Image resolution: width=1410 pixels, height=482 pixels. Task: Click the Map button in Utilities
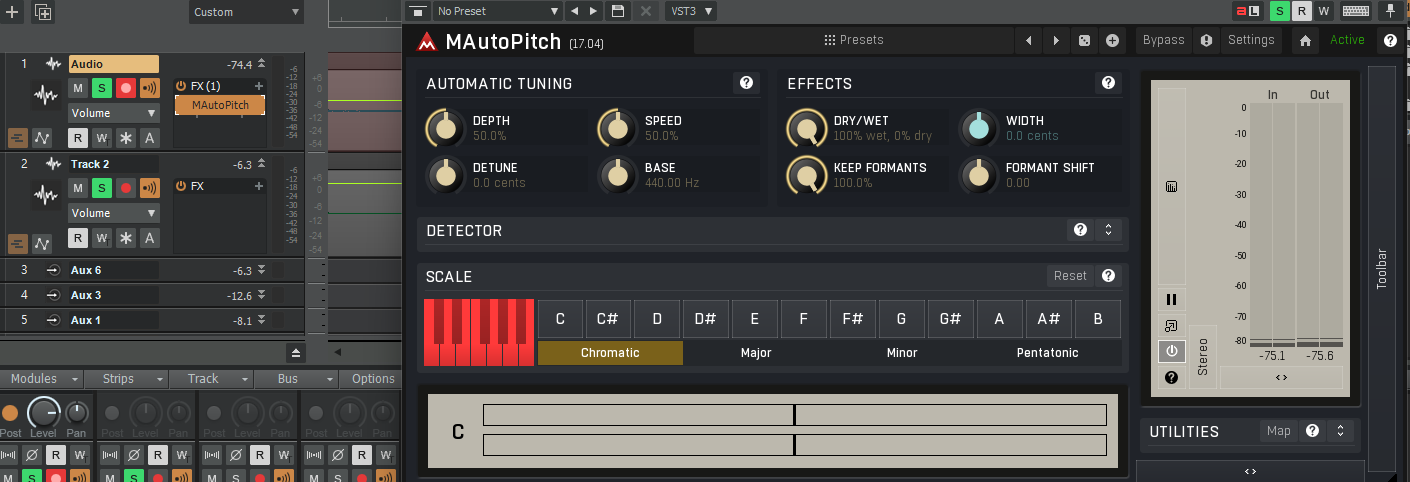[1279, 431]
